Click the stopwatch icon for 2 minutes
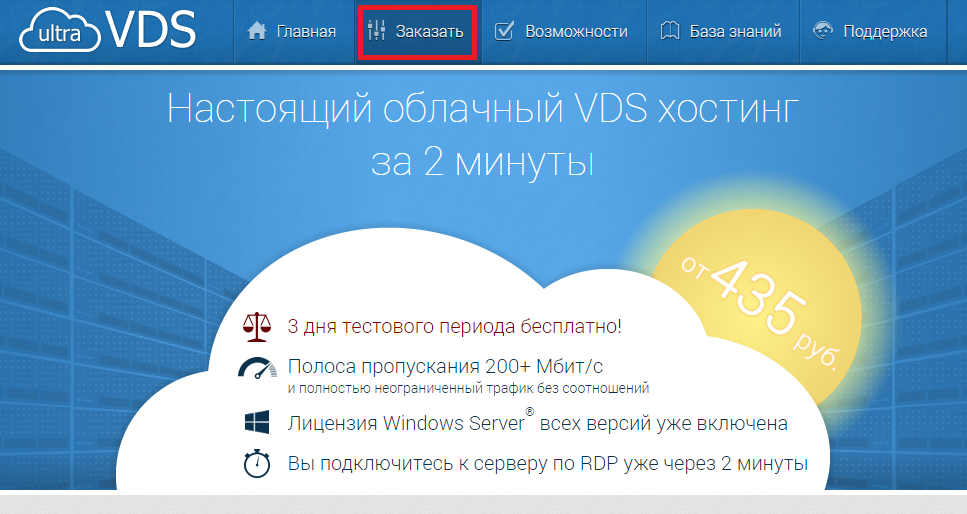967x514 pixels. pyautogui.click(x=257, y=463)
